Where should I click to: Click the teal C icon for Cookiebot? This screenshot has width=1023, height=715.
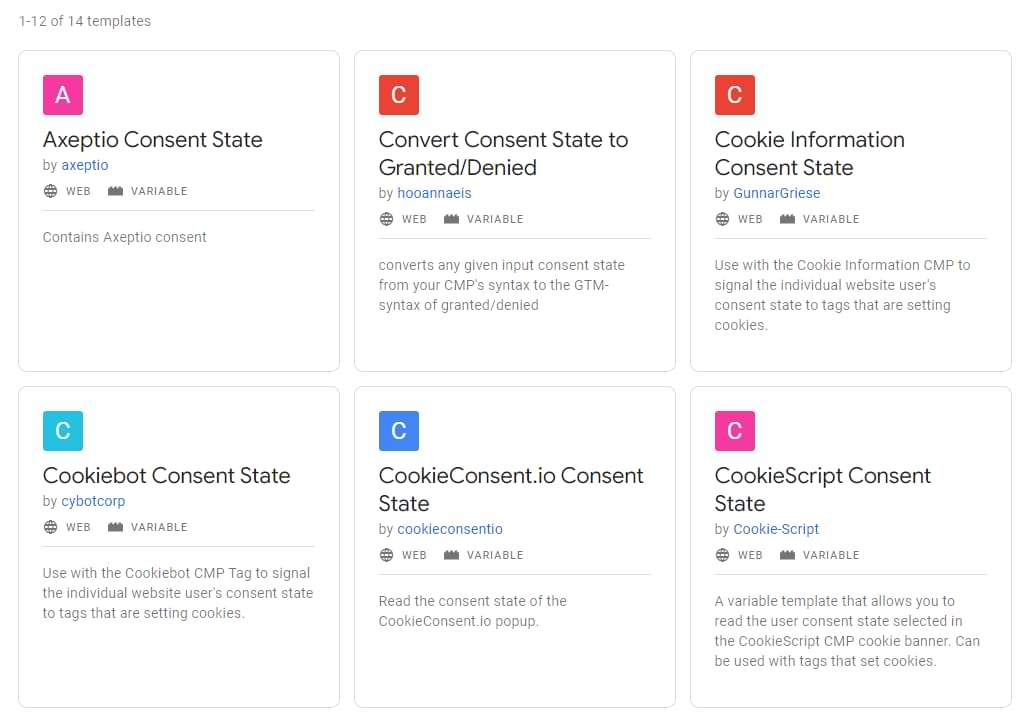point(63,431)
